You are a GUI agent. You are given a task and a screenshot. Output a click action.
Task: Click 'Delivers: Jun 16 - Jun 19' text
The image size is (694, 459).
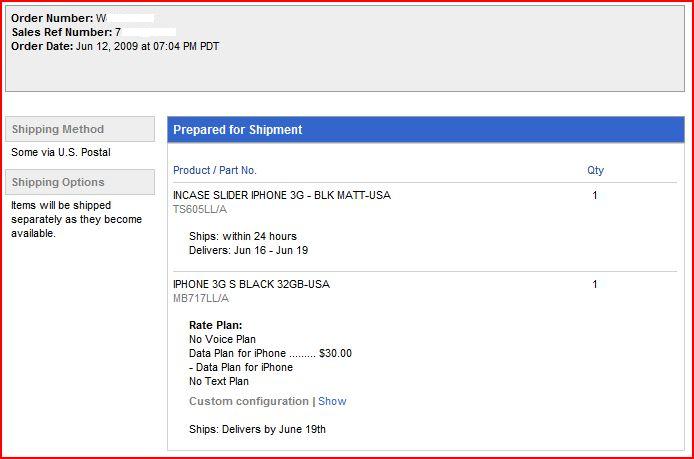(x=248, y=250)
